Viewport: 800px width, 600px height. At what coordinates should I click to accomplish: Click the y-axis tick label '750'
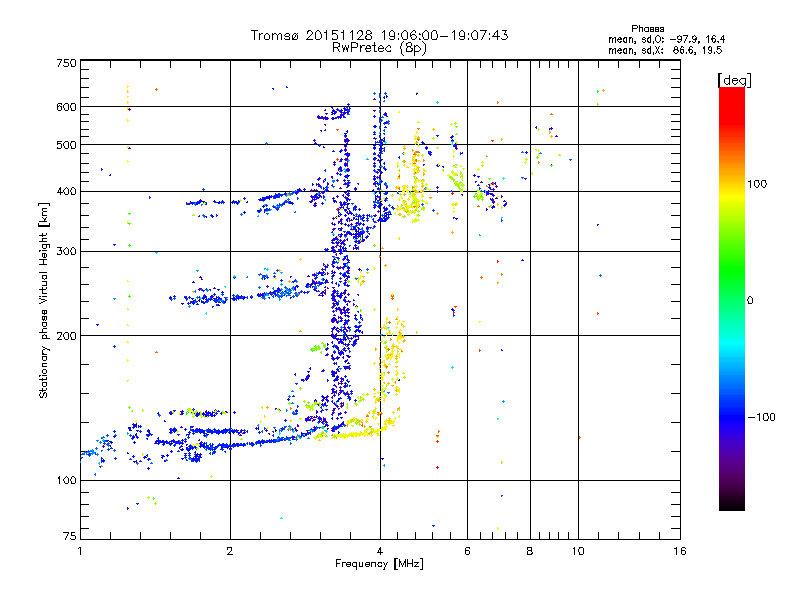point(66,63)
